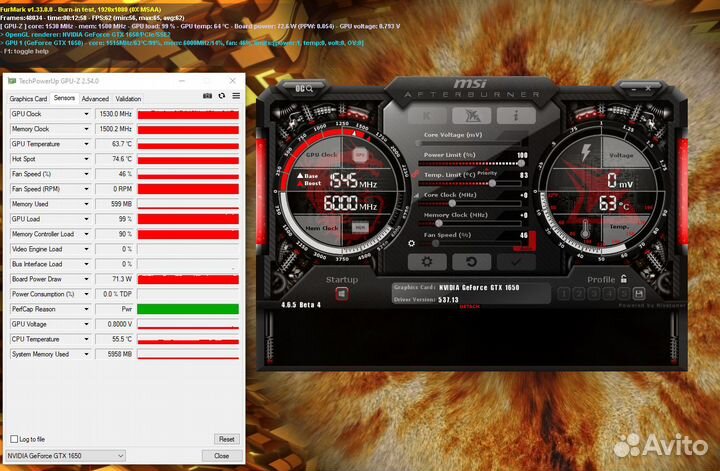
Task: Click the Kombustor K button in Afterburner
Action: (427, 116)
